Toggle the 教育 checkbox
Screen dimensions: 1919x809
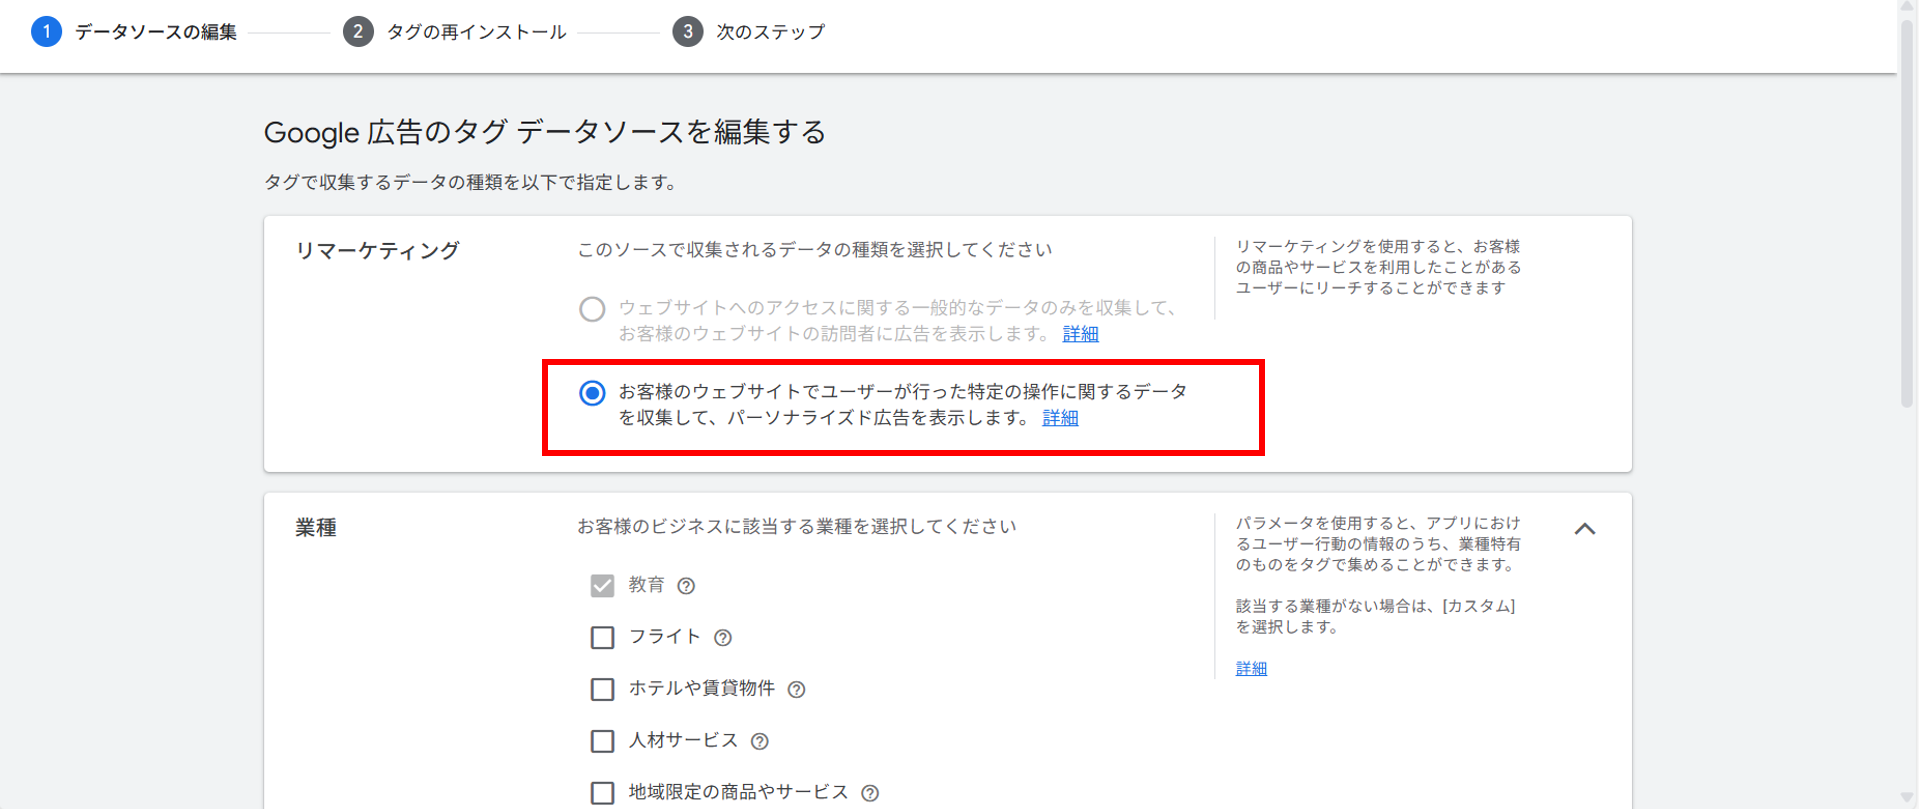(602, 586)
